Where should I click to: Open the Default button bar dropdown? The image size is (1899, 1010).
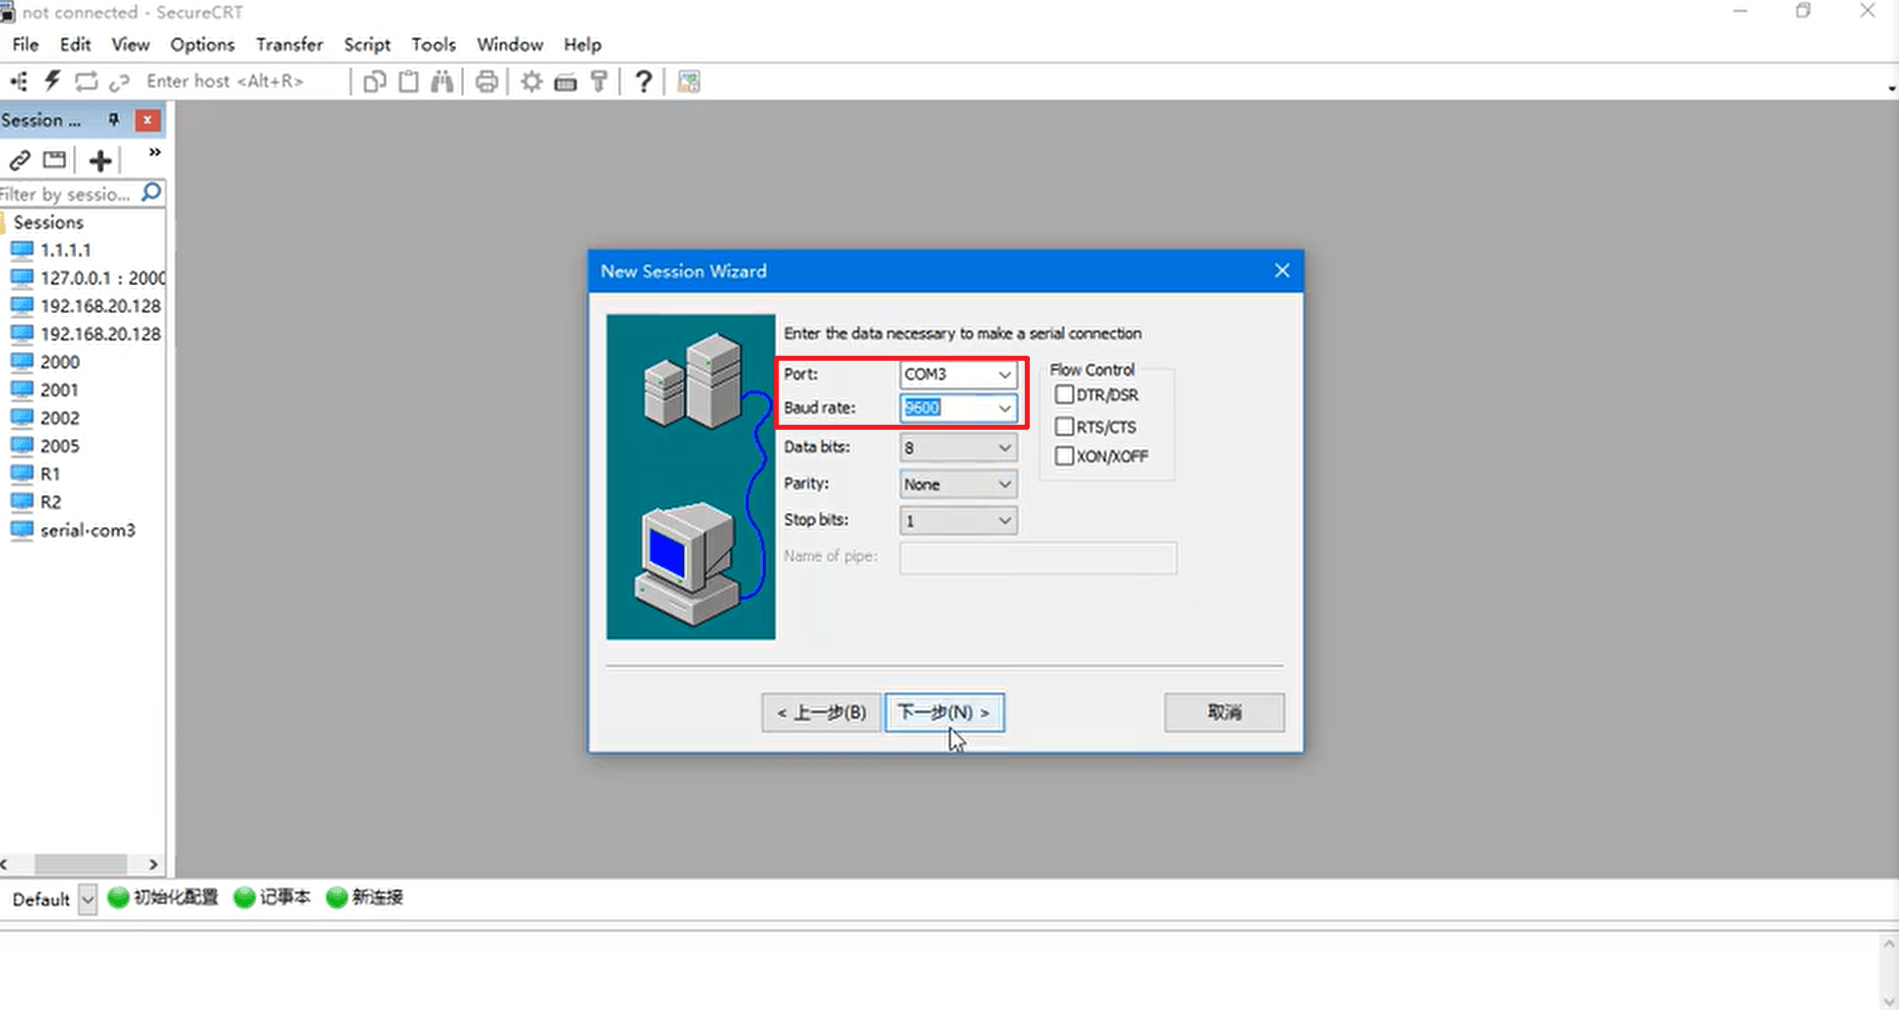[88, 899]
